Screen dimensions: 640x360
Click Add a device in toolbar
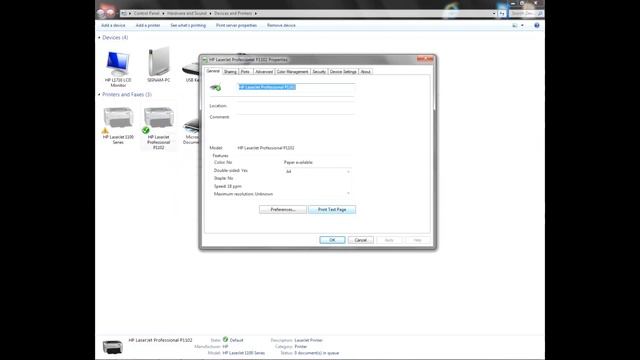113,25
